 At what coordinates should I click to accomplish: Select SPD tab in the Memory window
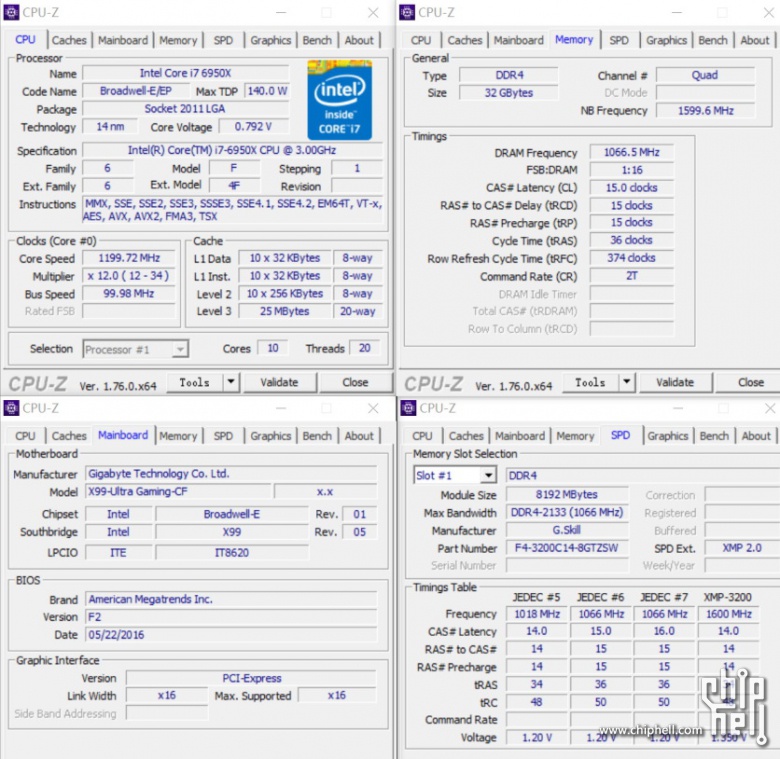(x=619, y=40)
